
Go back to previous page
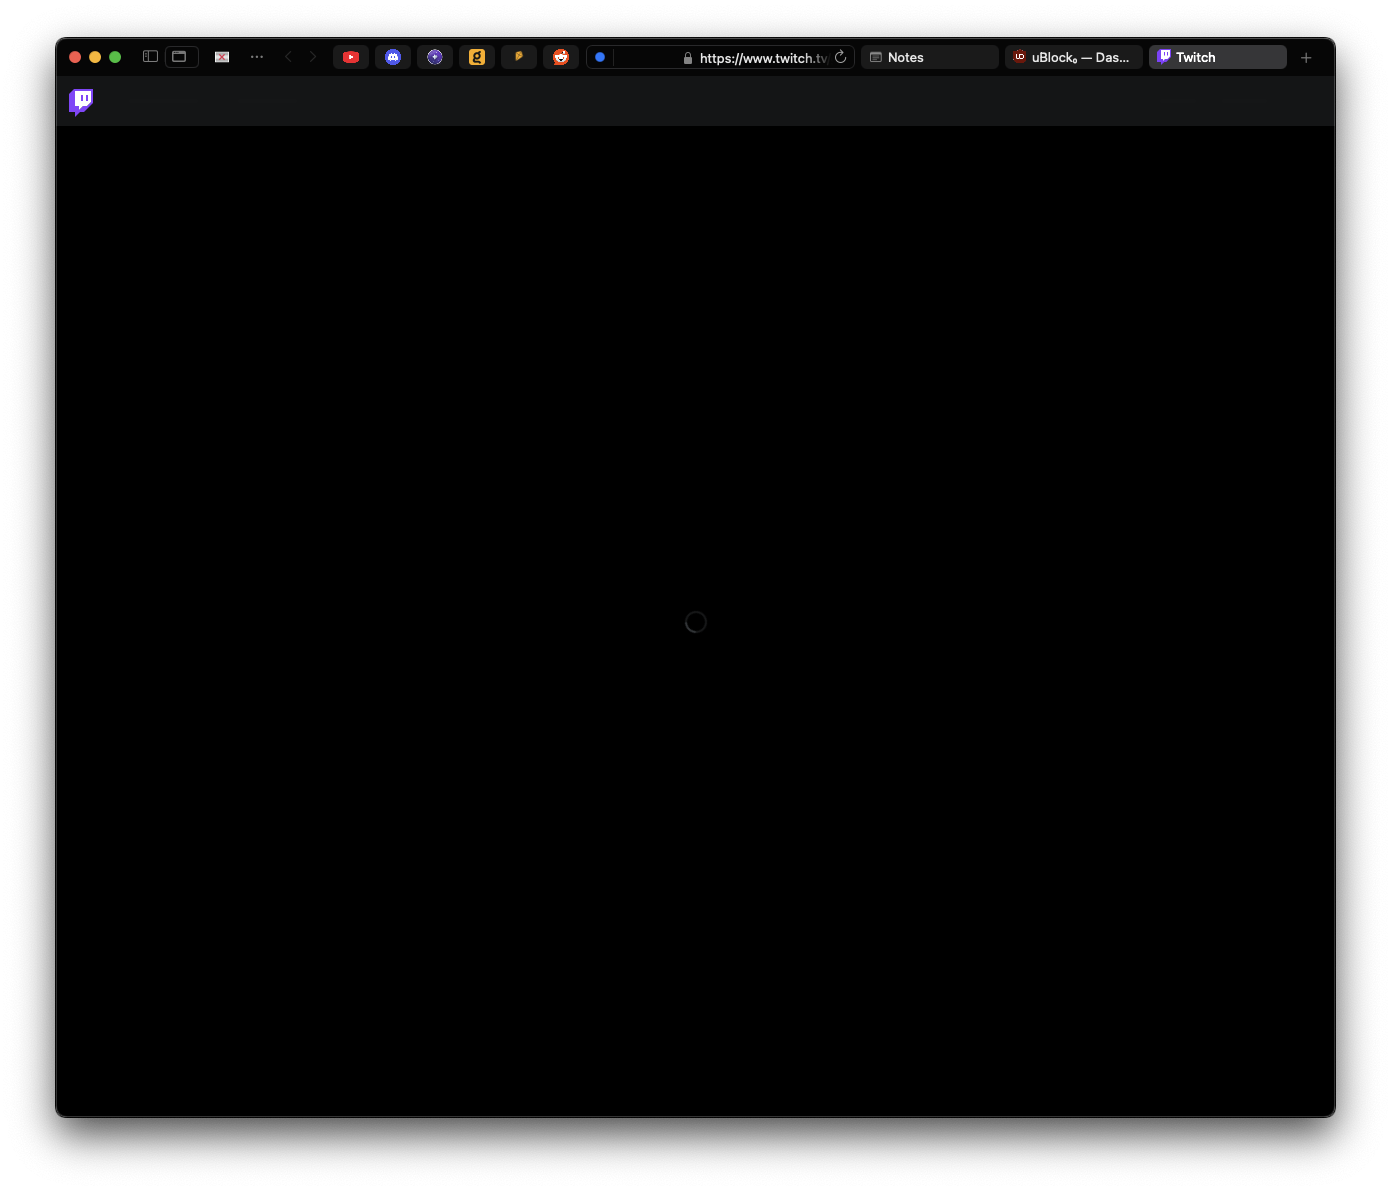pos(289,57)
